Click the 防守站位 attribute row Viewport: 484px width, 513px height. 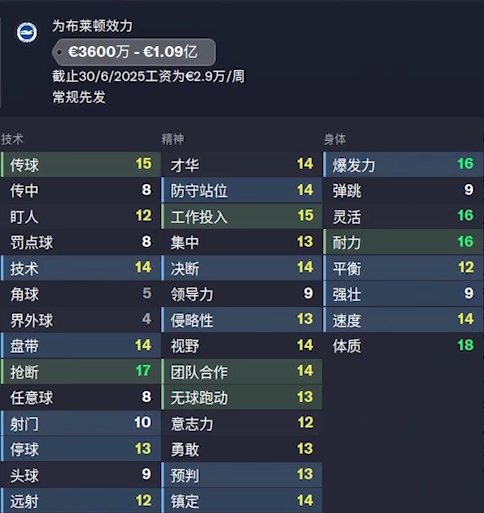[242, 190]
